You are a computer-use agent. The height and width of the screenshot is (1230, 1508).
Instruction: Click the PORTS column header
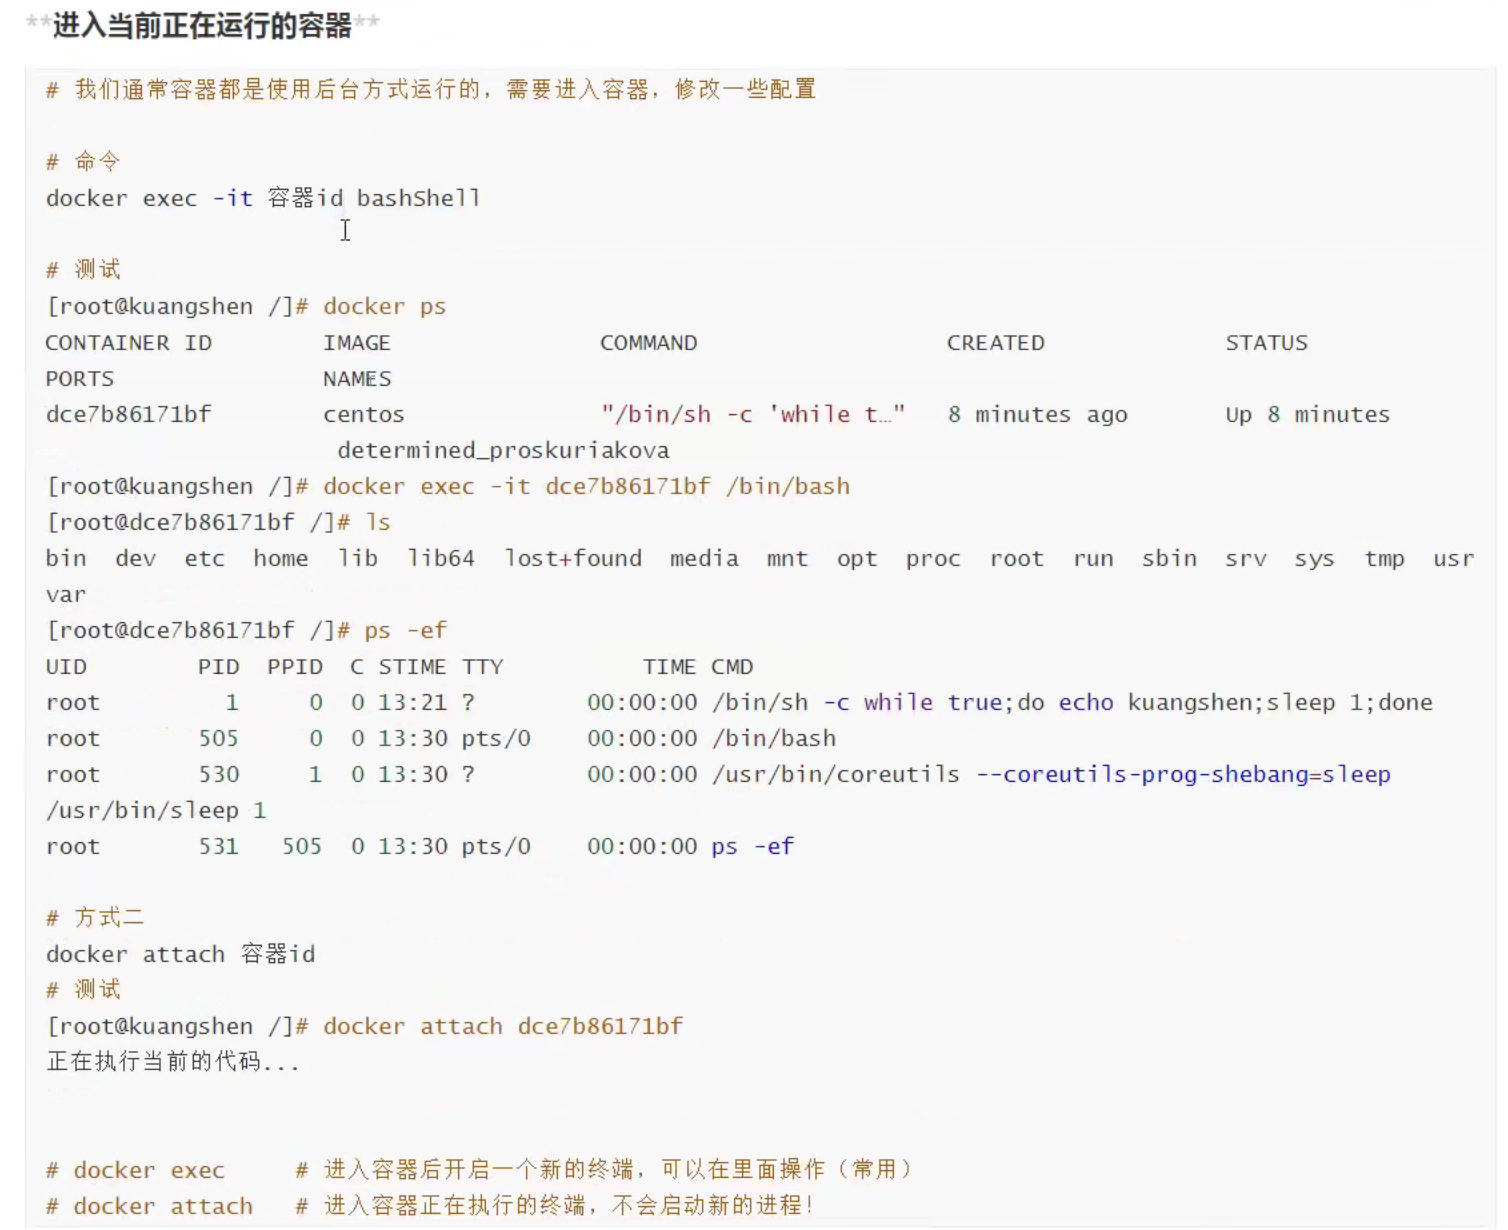80,379
